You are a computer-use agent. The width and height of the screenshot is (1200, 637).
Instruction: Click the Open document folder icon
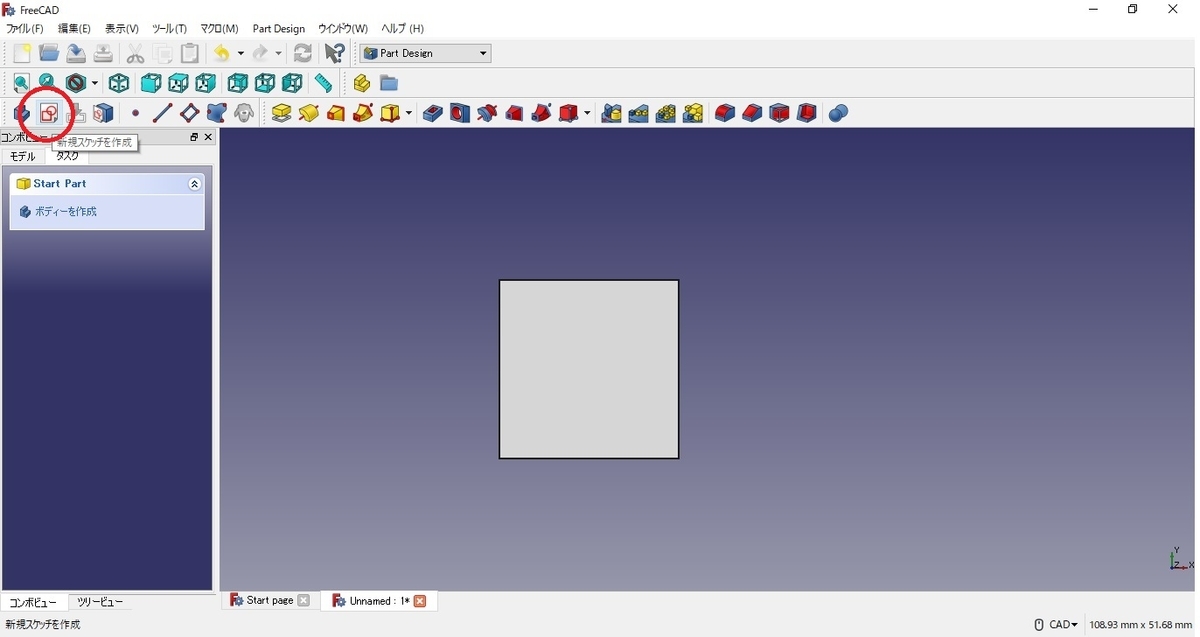(48, 53)
